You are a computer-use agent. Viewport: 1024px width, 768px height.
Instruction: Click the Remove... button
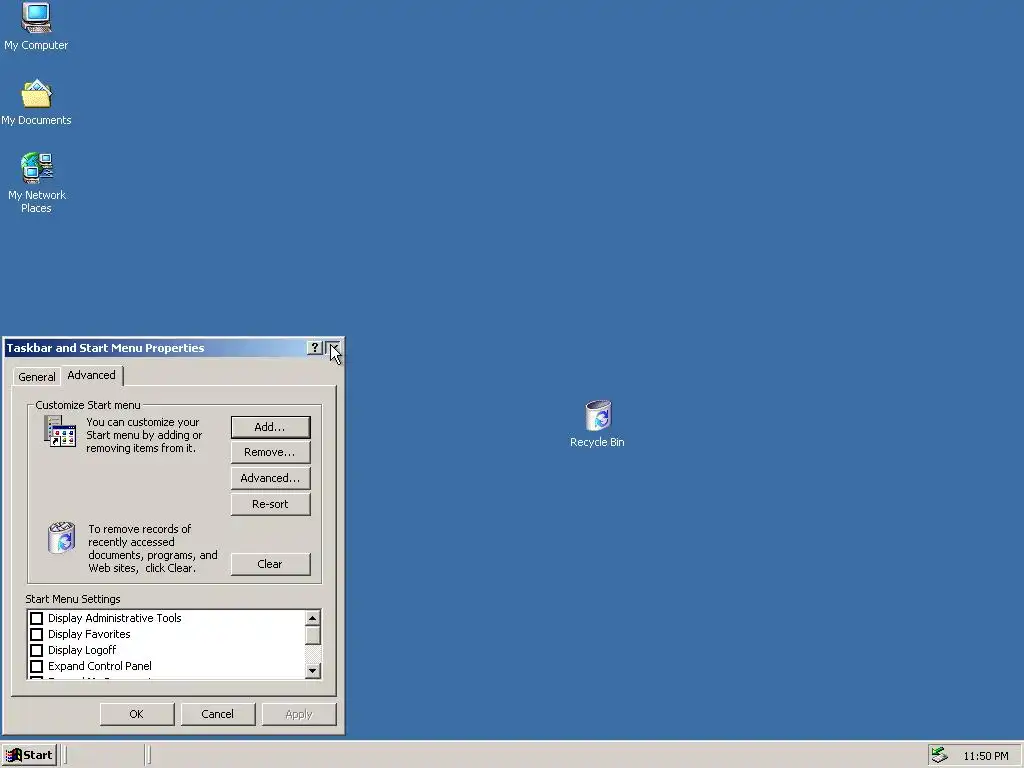click(270, 452)
